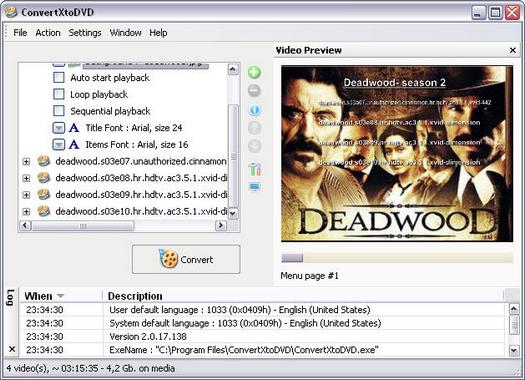525x380 pixels.
Task: Open the Window menu
Action: (x=126, y=33)
